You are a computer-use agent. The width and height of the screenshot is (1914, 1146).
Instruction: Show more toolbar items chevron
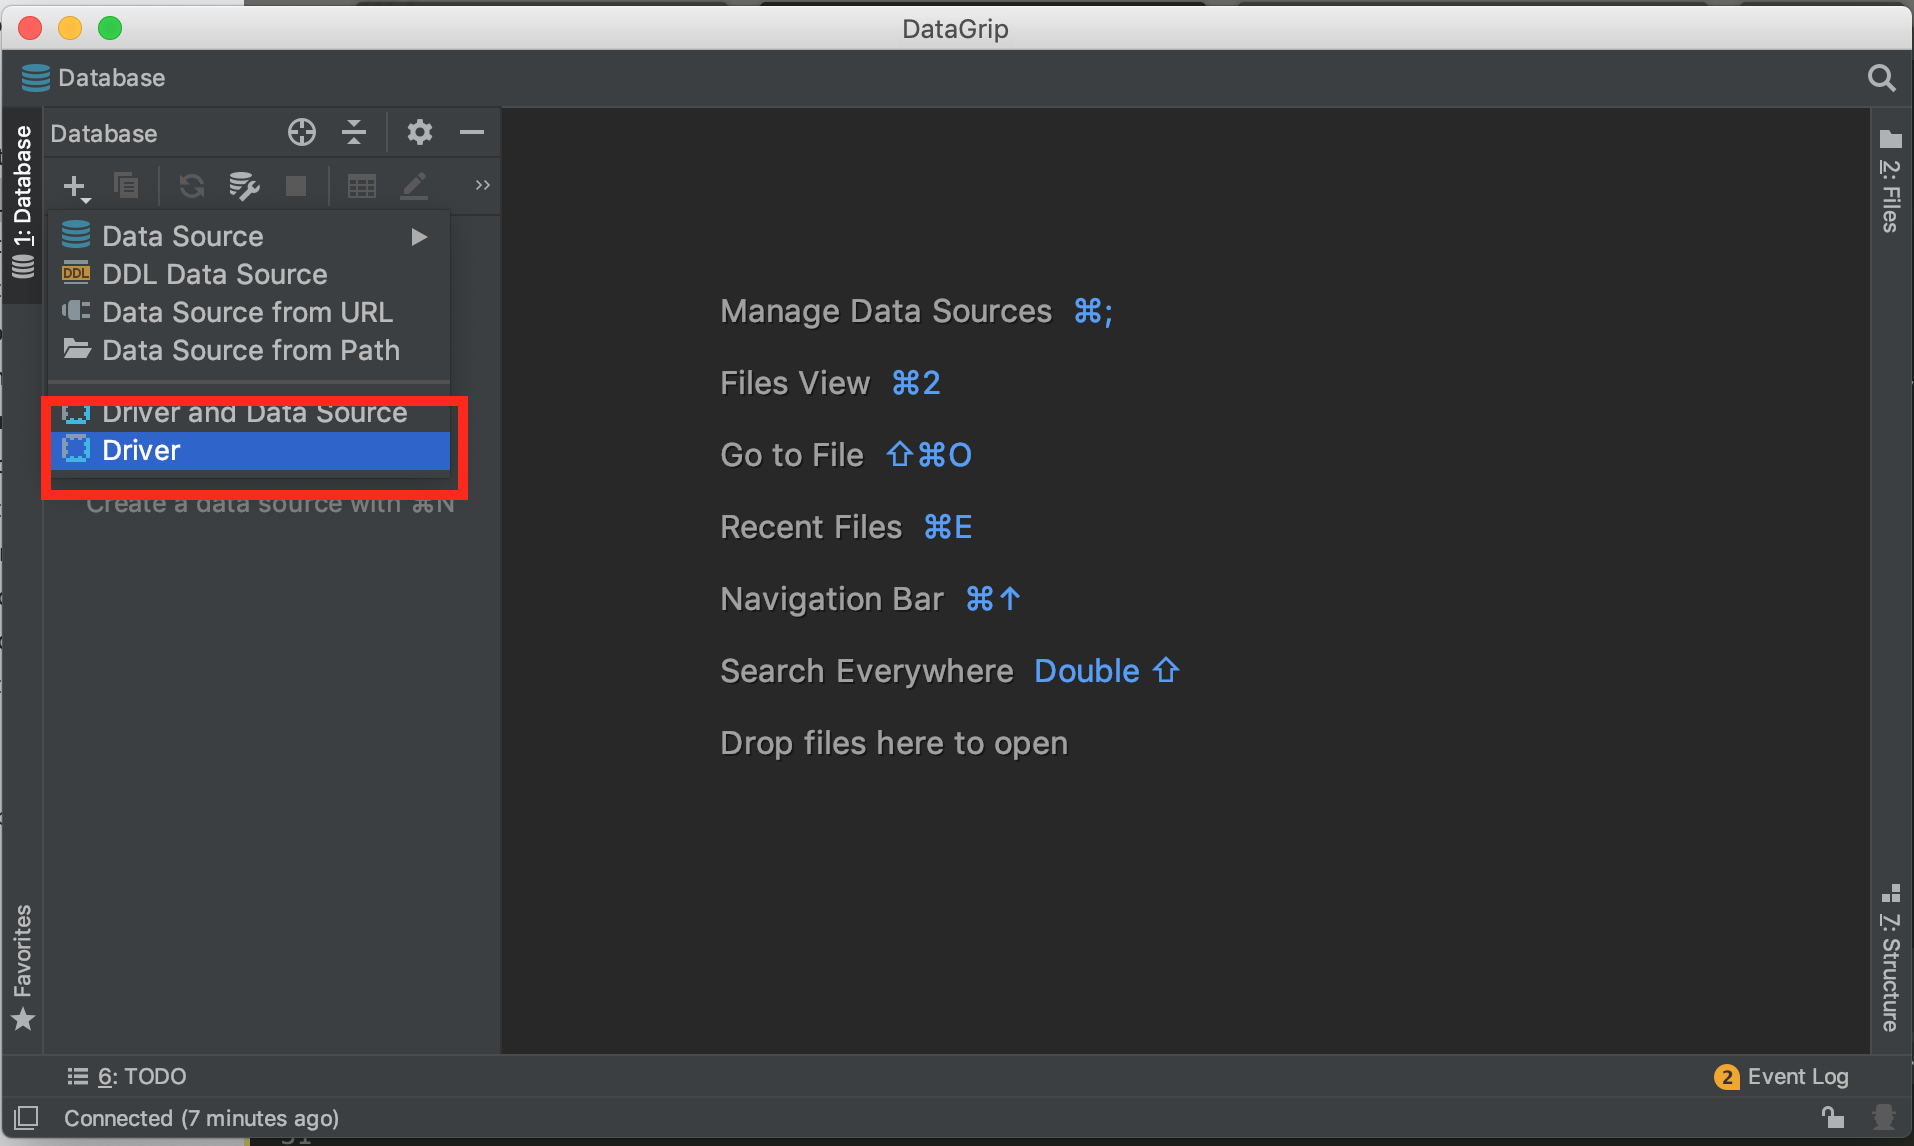point(482,185)
